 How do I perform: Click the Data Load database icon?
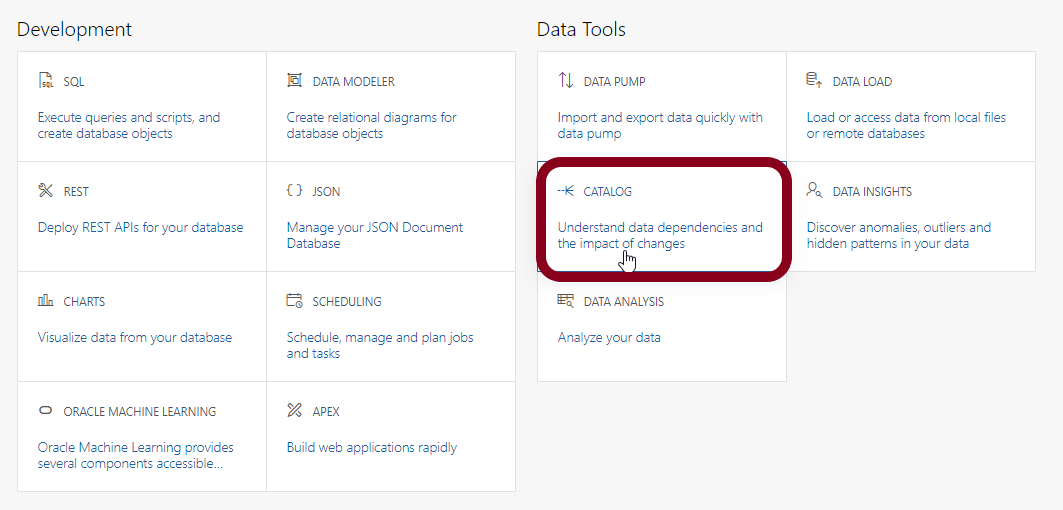click(814, 81)
